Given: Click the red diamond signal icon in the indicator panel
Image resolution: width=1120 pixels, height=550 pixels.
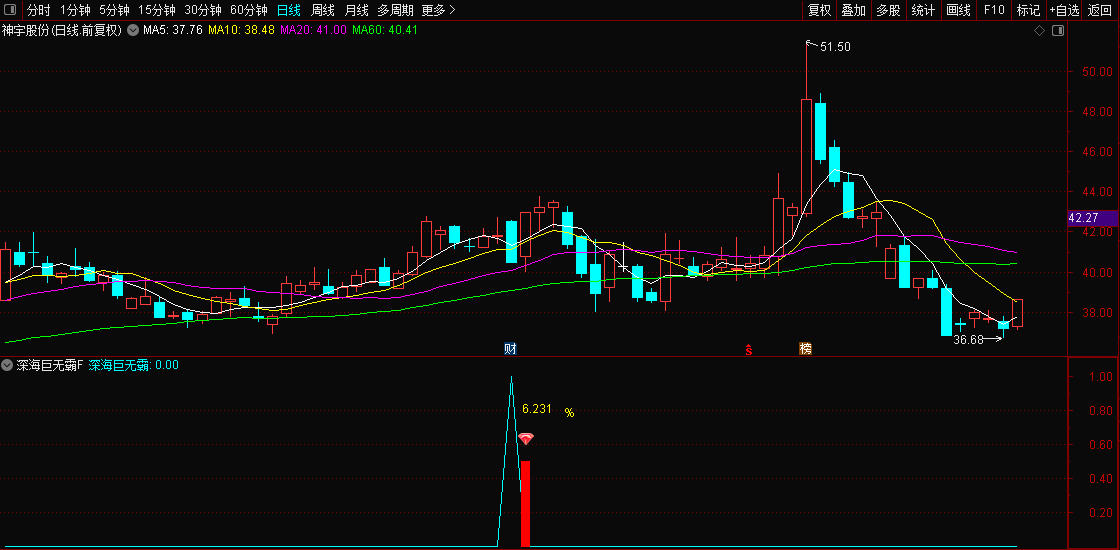Looking at the screenshot, I should pos(526,439).
